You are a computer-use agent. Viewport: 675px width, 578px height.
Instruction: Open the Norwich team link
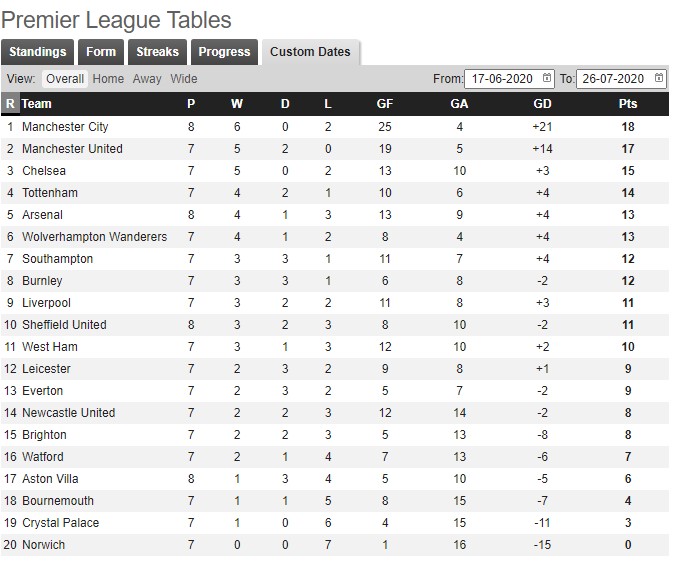[x=43, y=545]
